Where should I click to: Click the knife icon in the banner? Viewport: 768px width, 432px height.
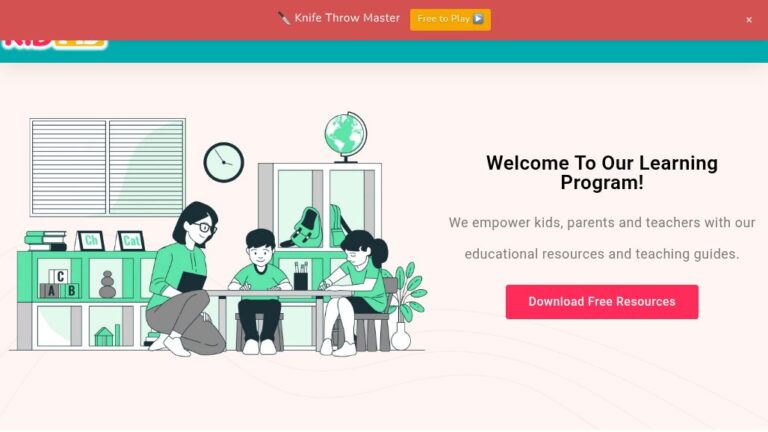pyautogui.click(x=284, y=19)
